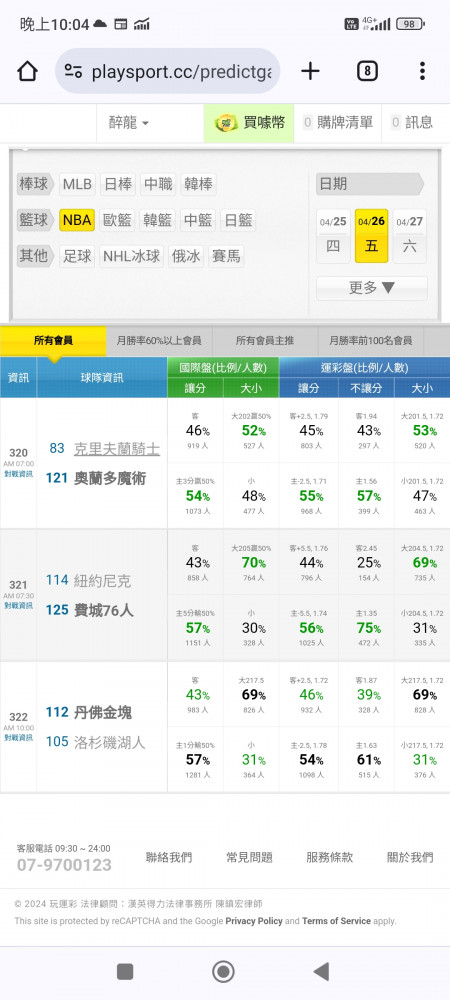Choose date 04/27 六
This screenshot has width=450, height=1000.
pyautogui.click(x=410, y=236)
